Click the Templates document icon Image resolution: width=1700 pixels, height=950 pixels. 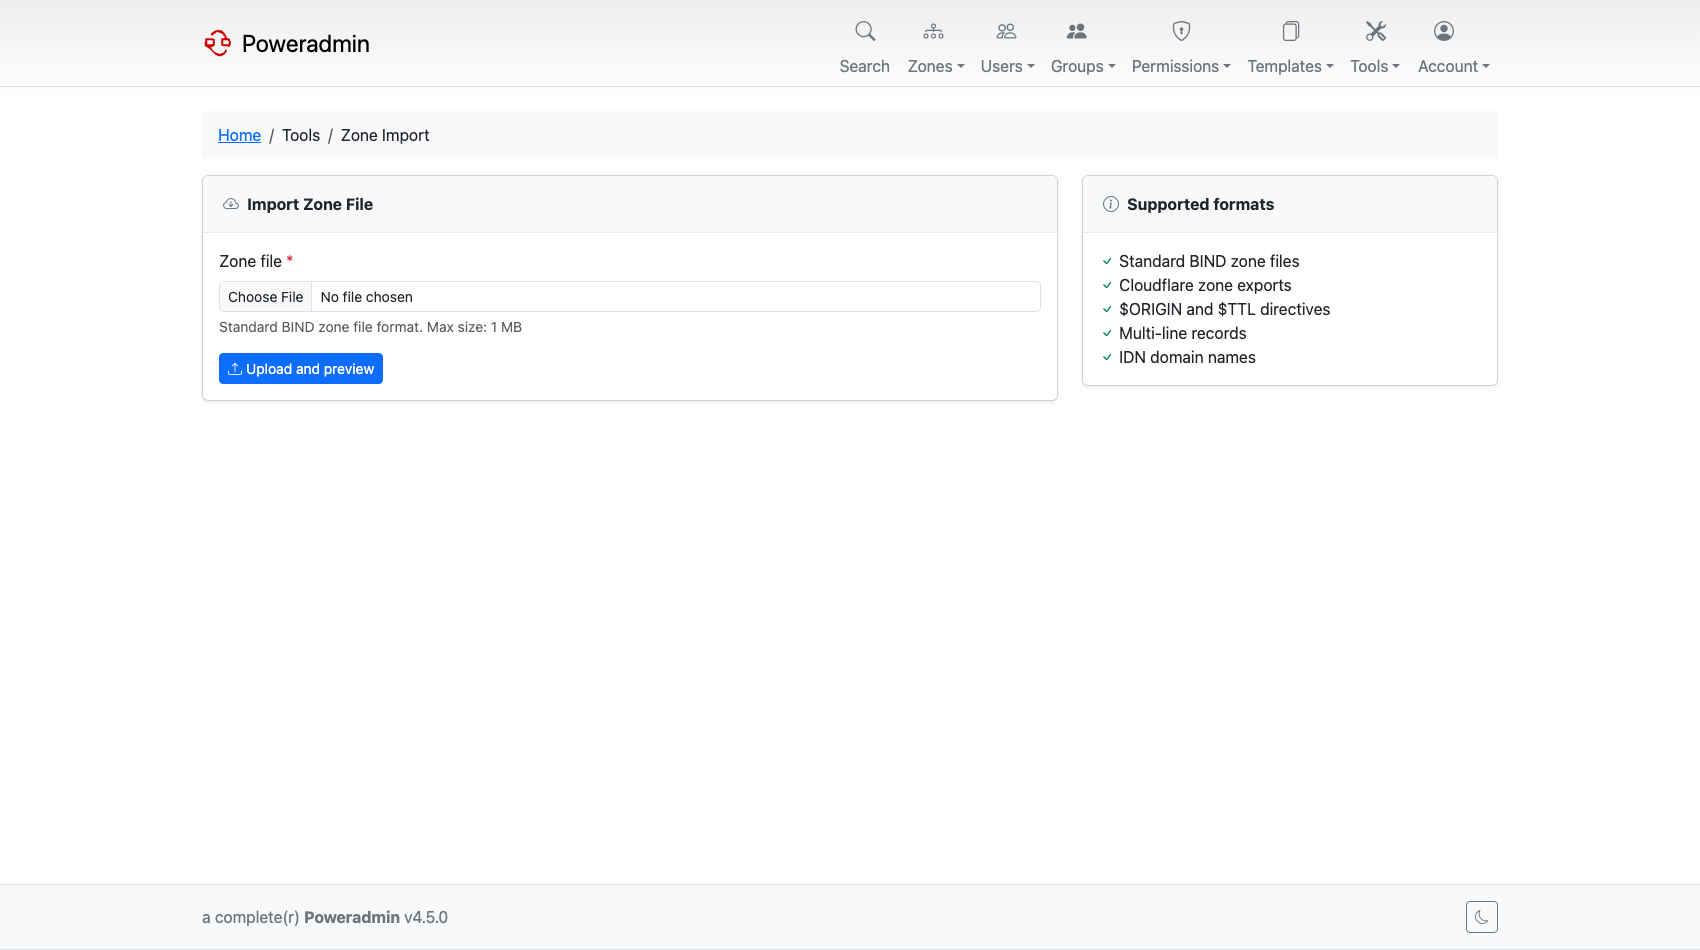point(1291,31)
